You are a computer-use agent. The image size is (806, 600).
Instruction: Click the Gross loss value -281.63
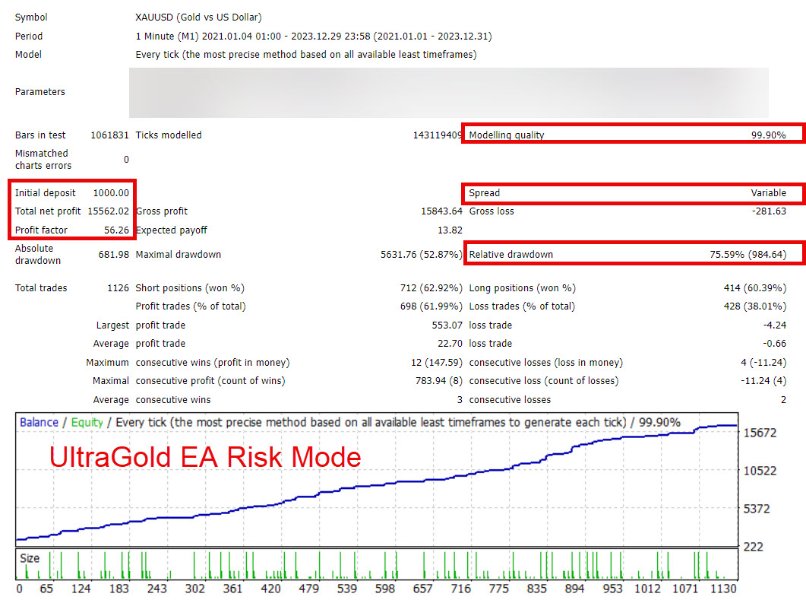pyautogui.click(x=769, y=211)
